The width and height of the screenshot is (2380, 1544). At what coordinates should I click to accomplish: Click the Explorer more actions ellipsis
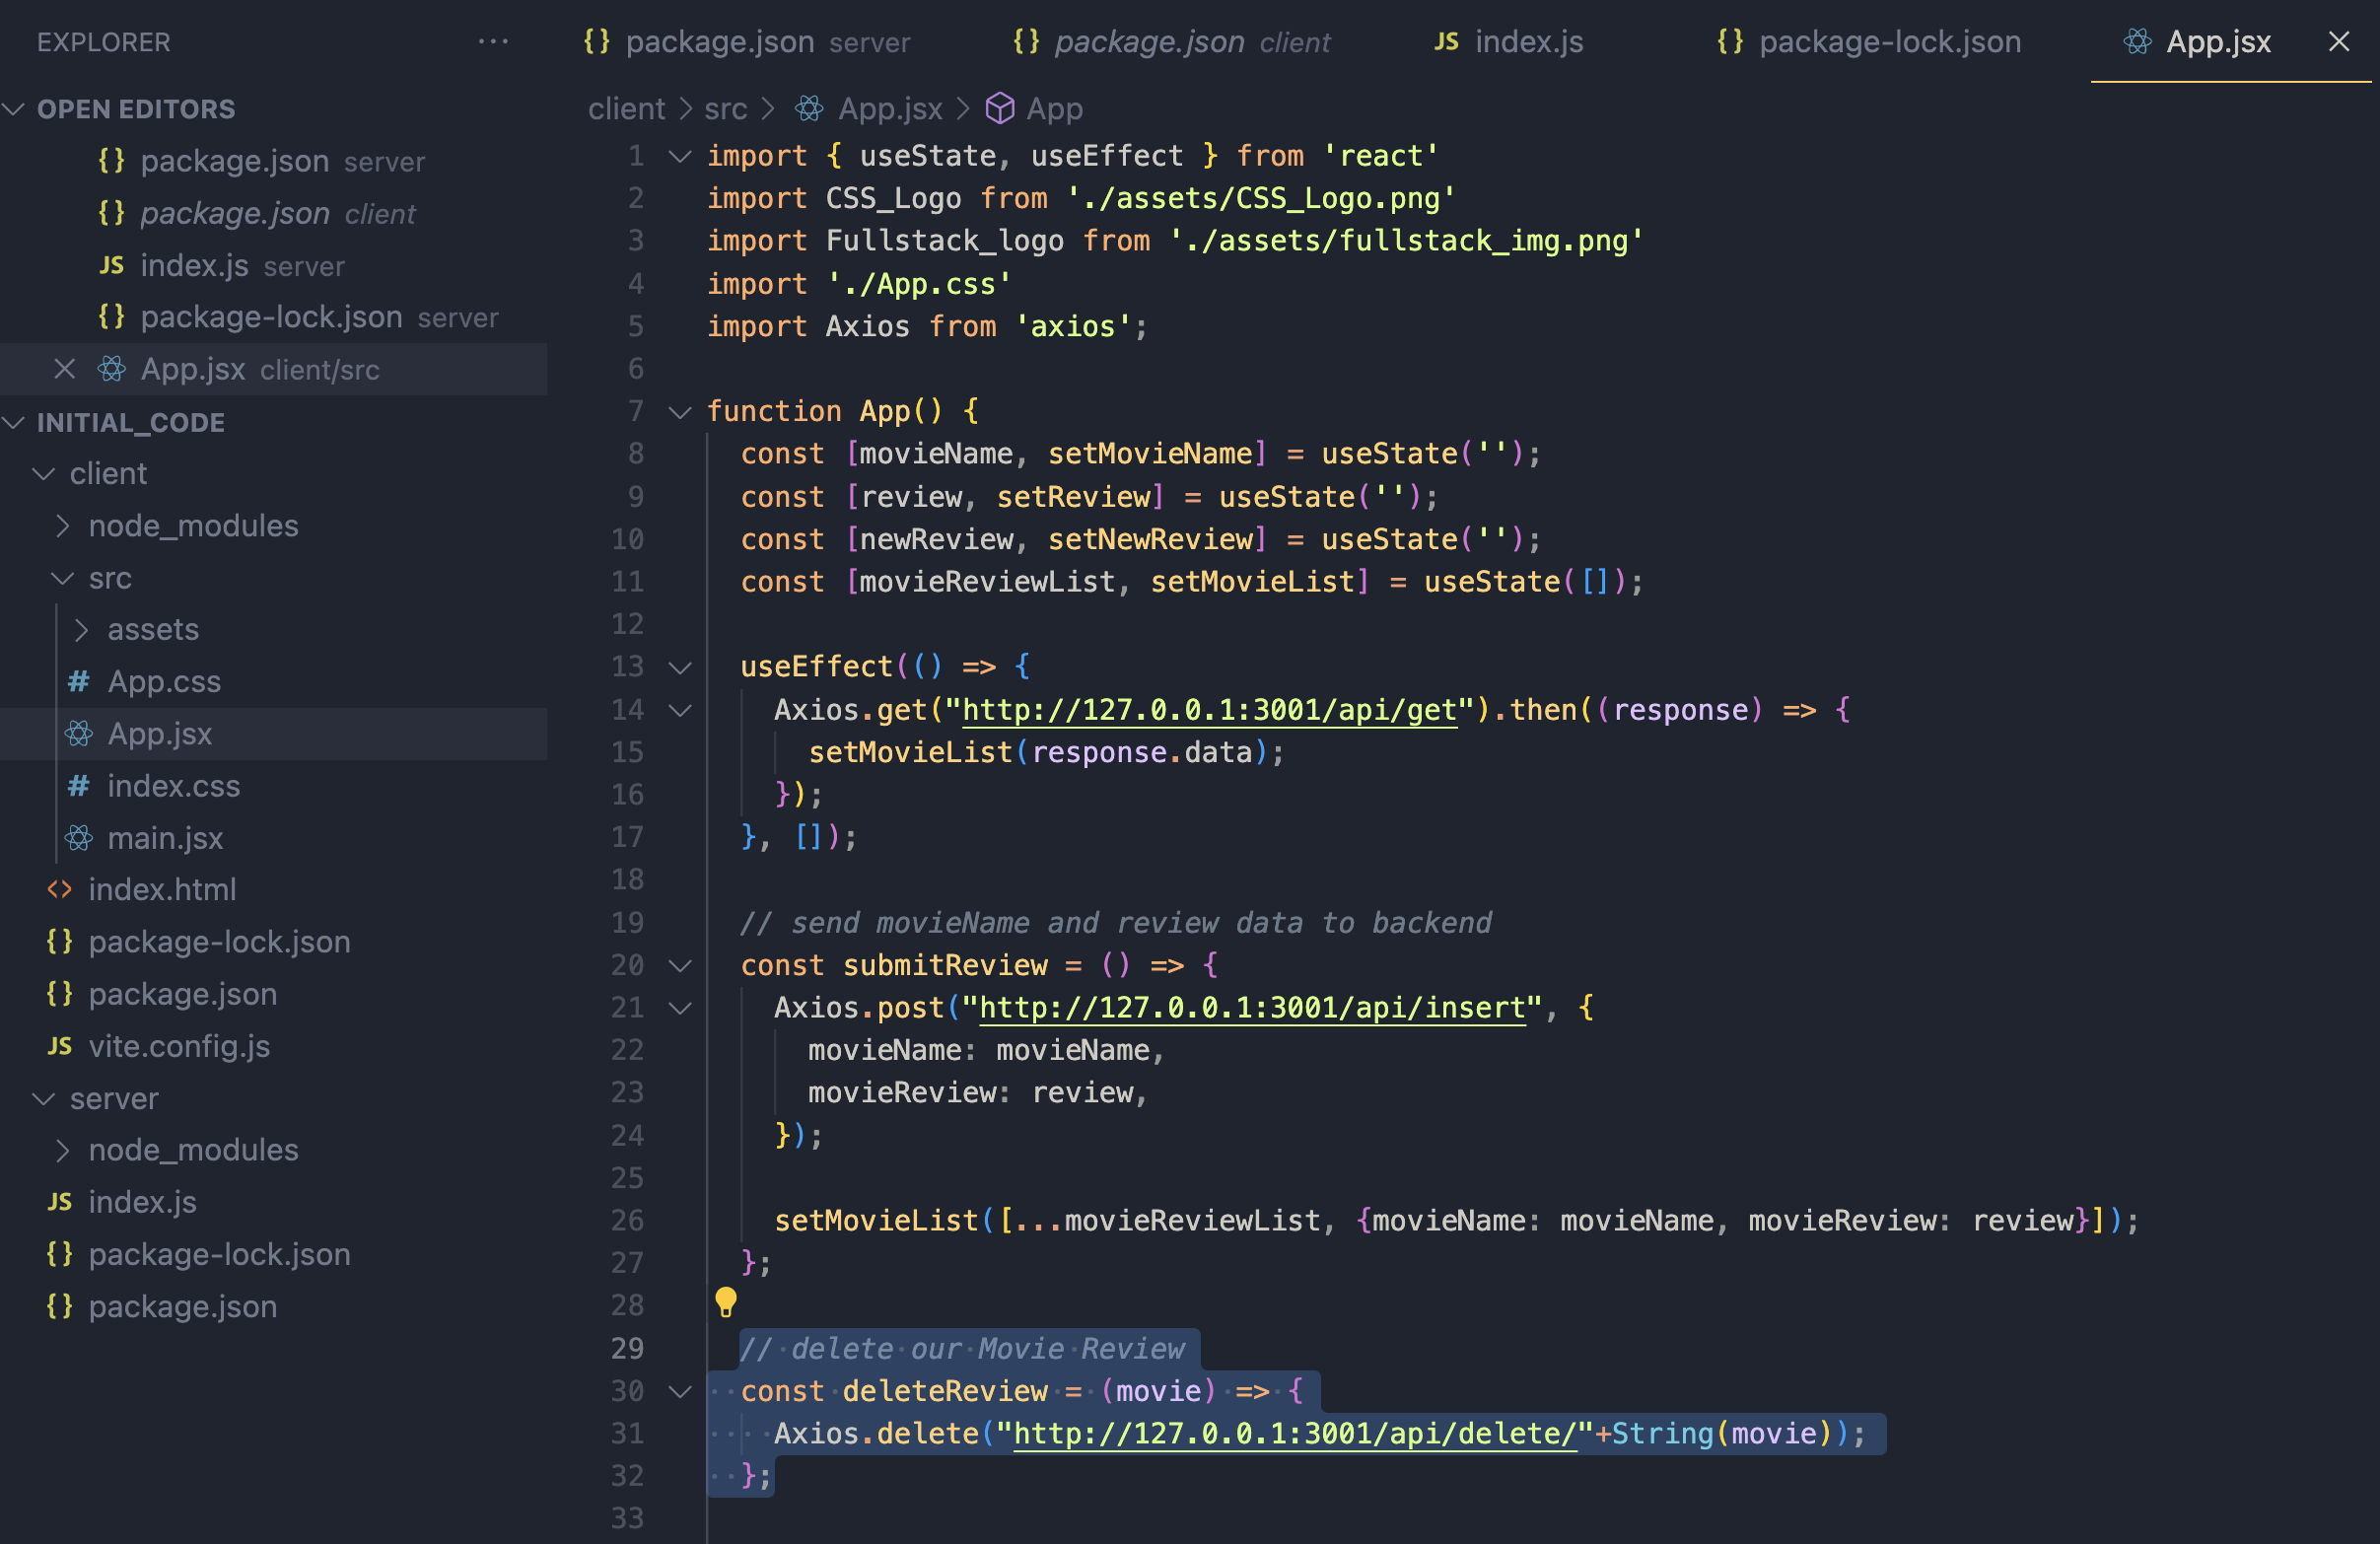coord(493,42)
